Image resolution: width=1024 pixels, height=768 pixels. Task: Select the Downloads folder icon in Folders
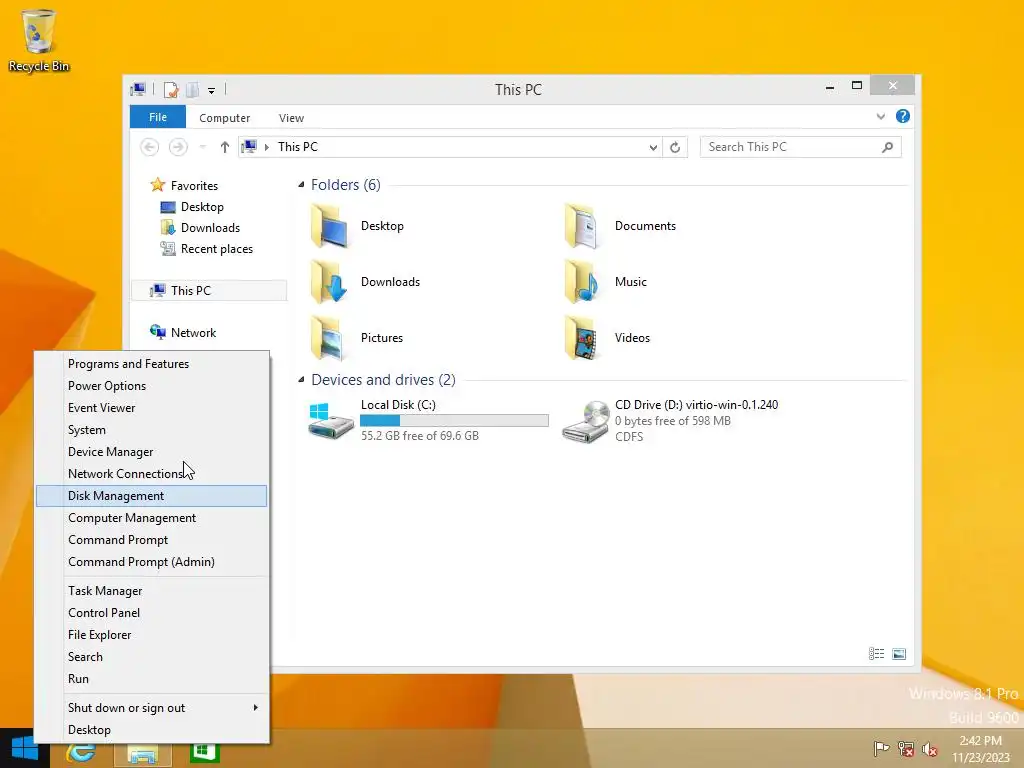click(x=328, y=282)
